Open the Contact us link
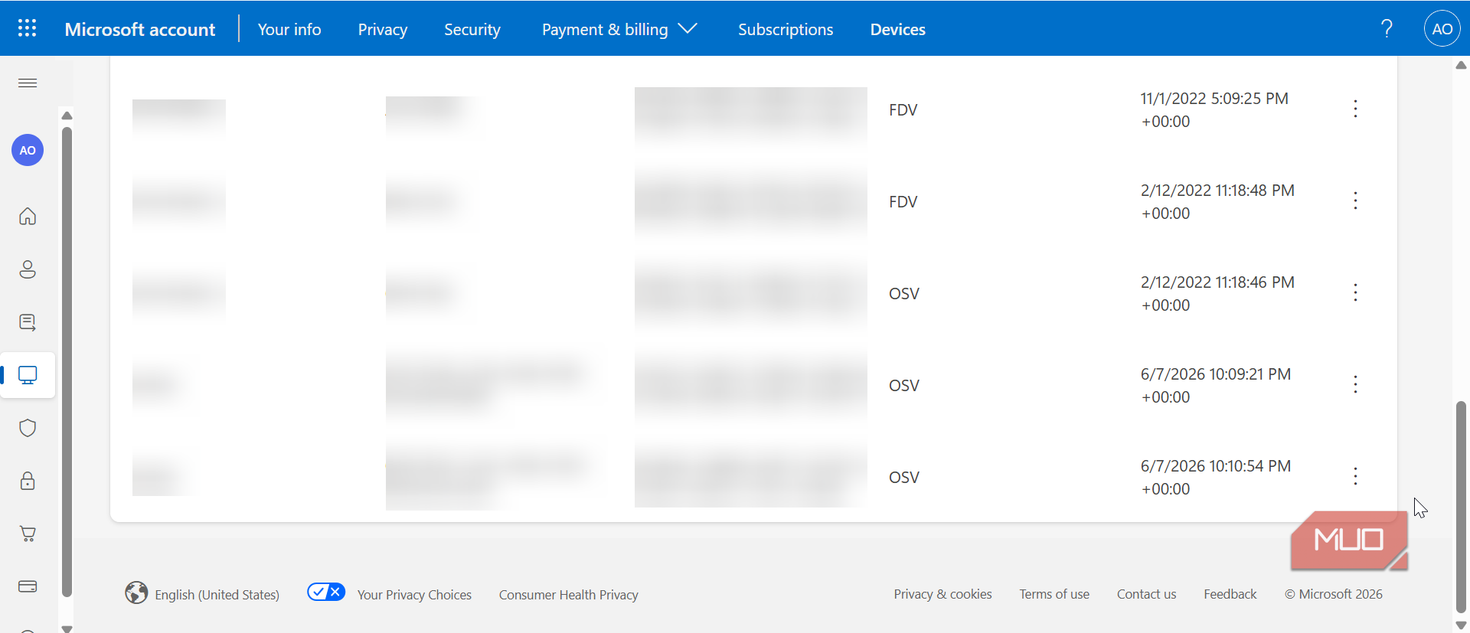The width and height of the screenshot is (1470, 633). coord(1146,594)
